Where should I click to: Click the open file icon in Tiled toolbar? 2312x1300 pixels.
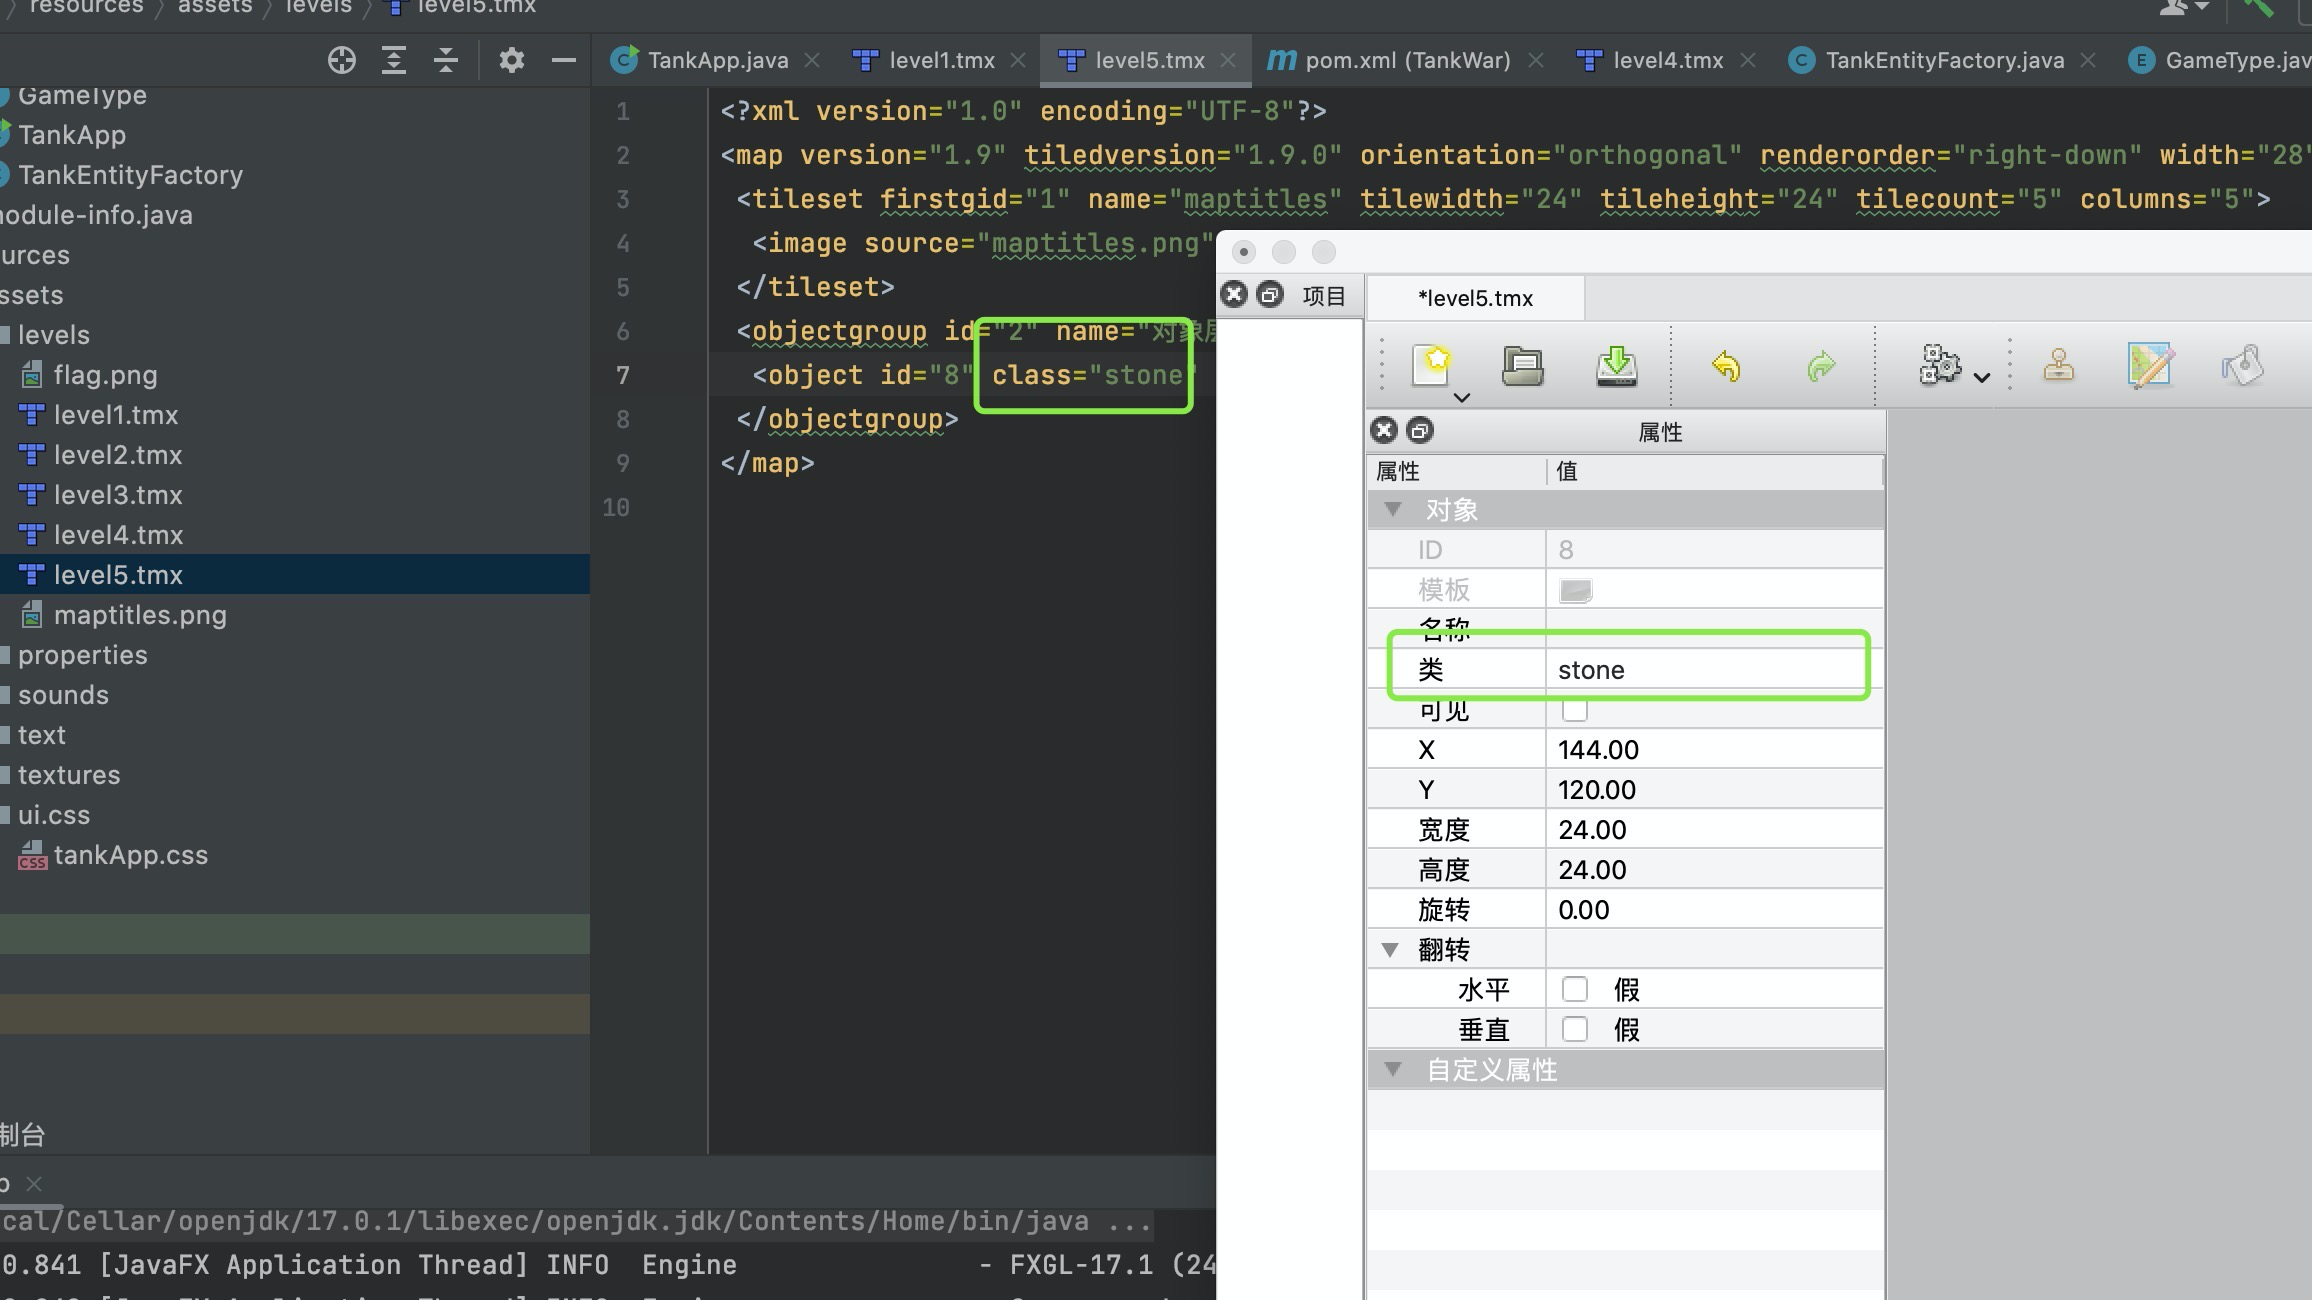click(x=1522, y=366)
